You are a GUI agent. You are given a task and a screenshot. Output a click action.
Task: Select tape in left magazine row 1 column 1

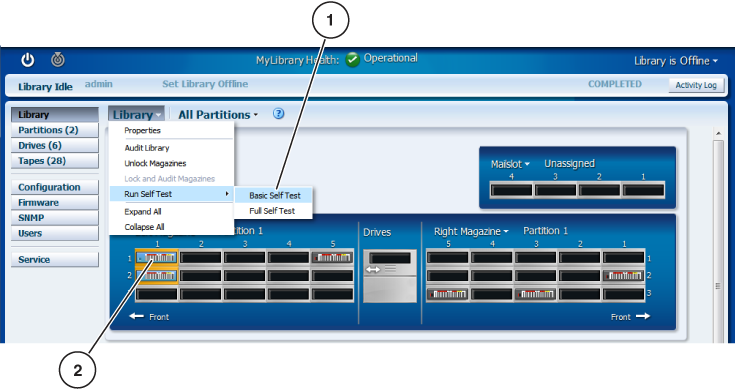pyautogui.click(x=157, y=257)
